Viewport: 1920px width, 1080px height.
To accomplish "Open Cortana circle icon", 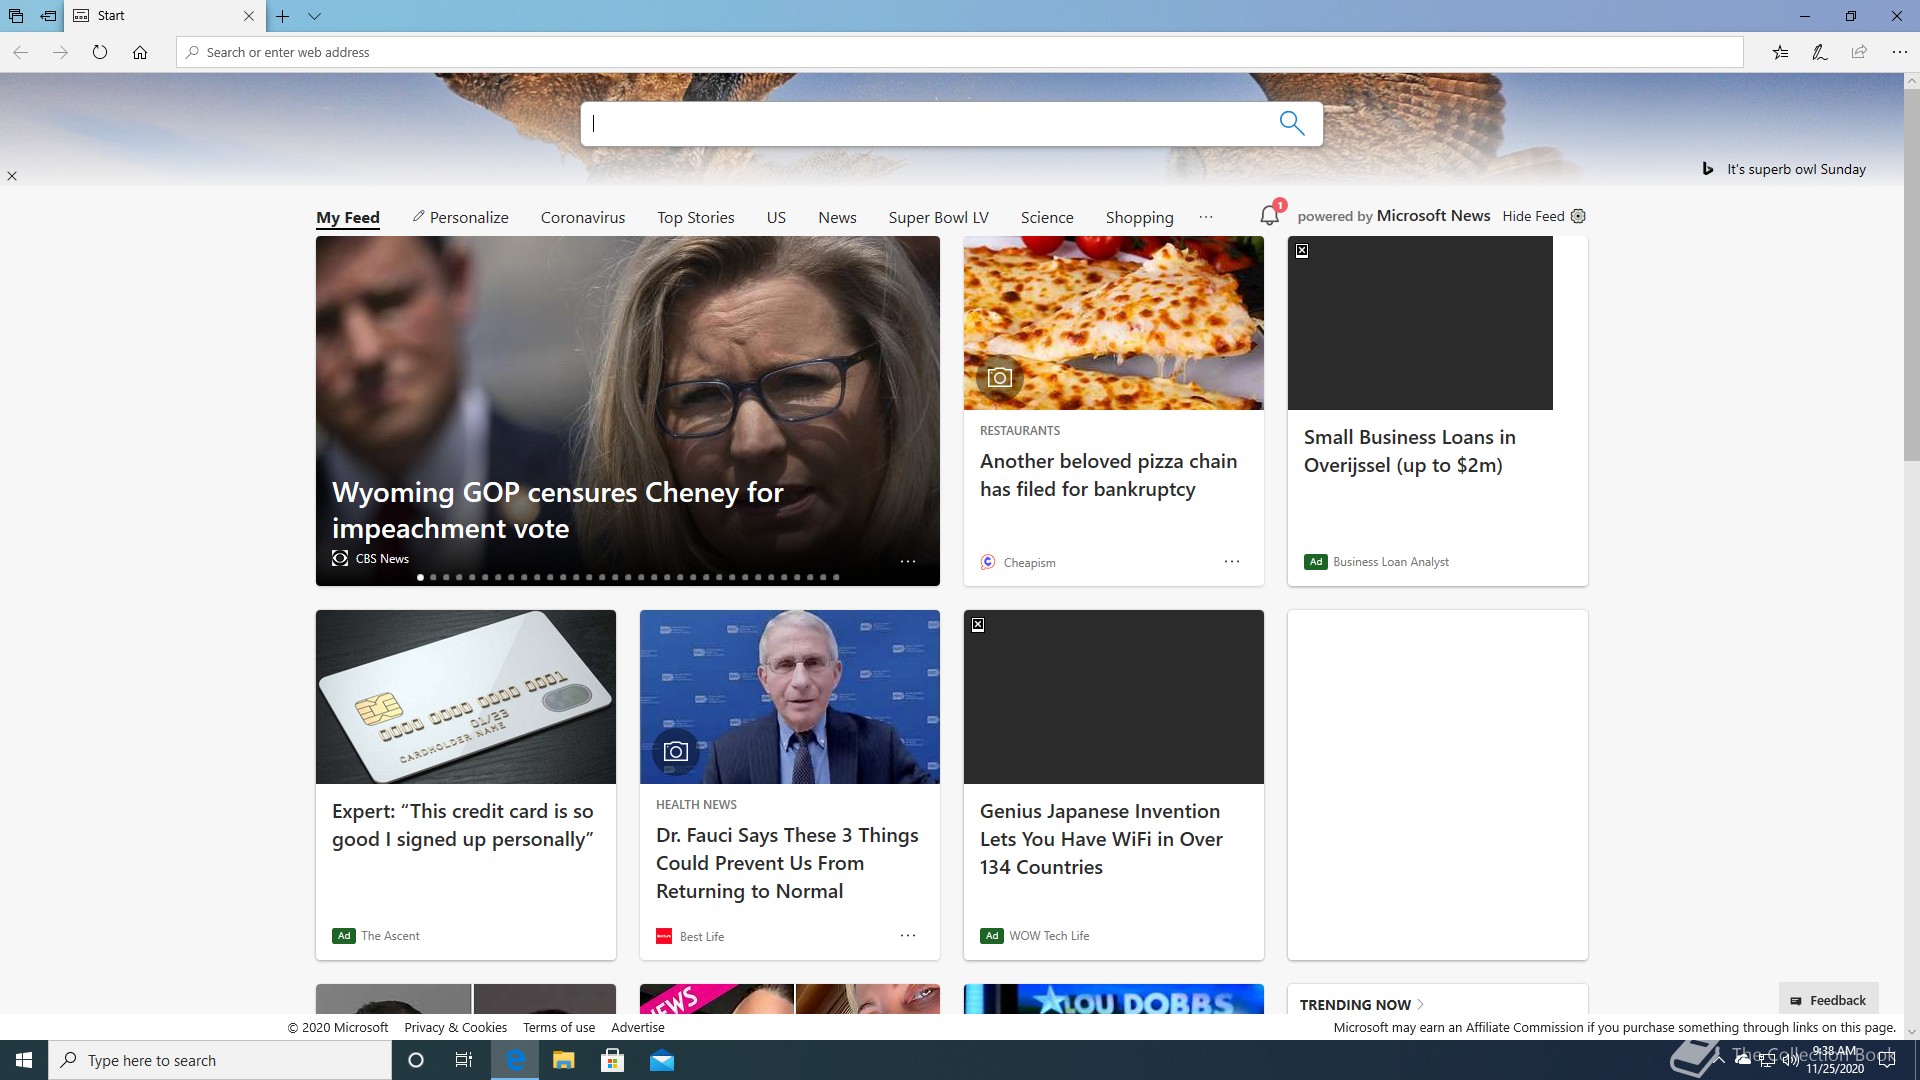I will click(x=416, y=1060).
